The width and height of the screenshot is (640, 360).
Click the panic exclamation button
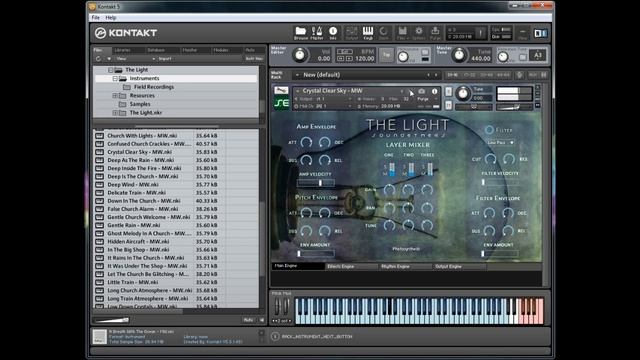[480, 33]
